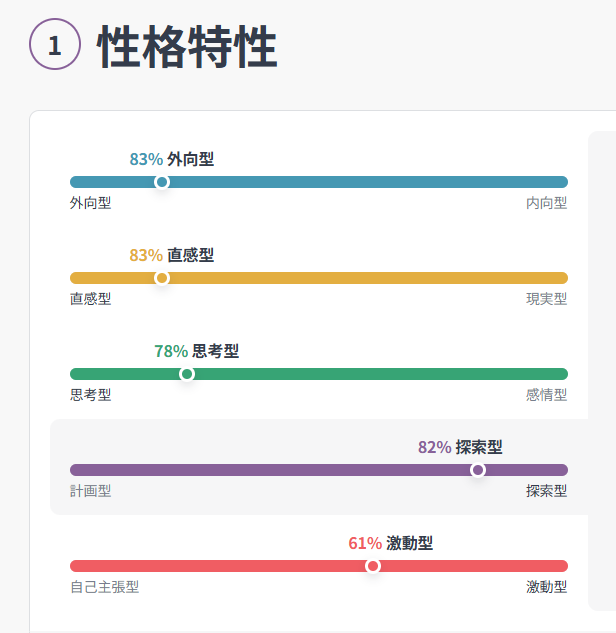
Task: Click the 83% value above the blue bar
Action: [x=146, y=159]
